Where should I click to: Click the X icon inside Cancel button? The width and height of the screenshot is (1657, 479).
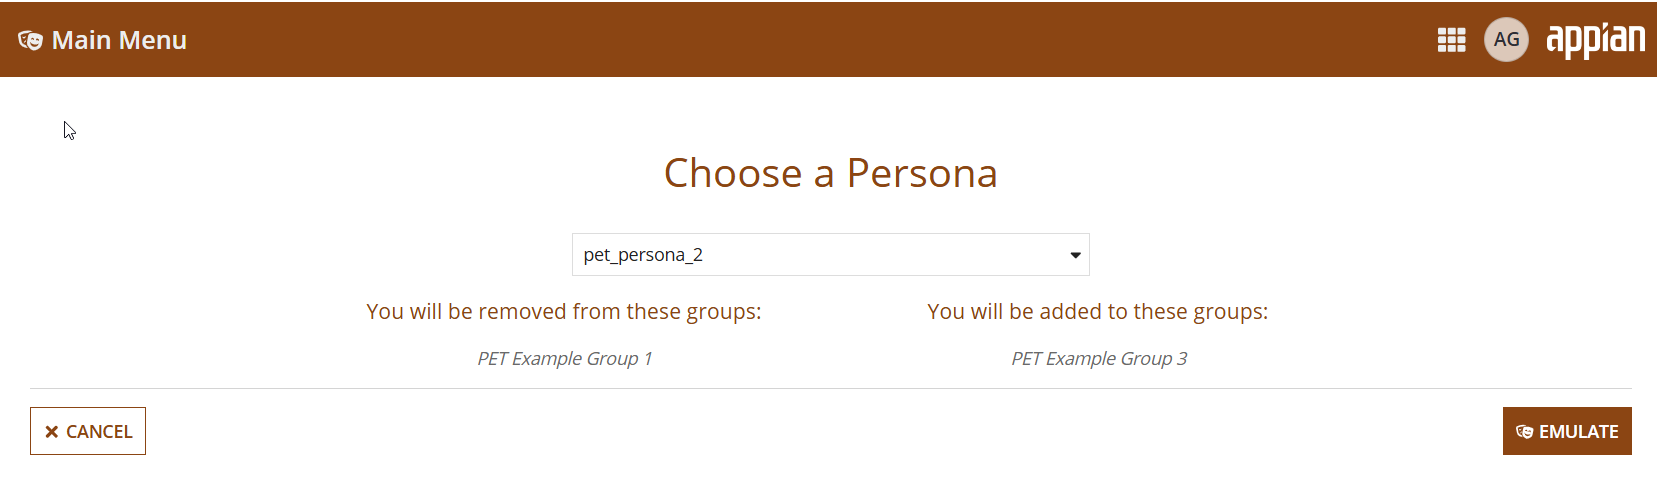[x=52, y=432]
